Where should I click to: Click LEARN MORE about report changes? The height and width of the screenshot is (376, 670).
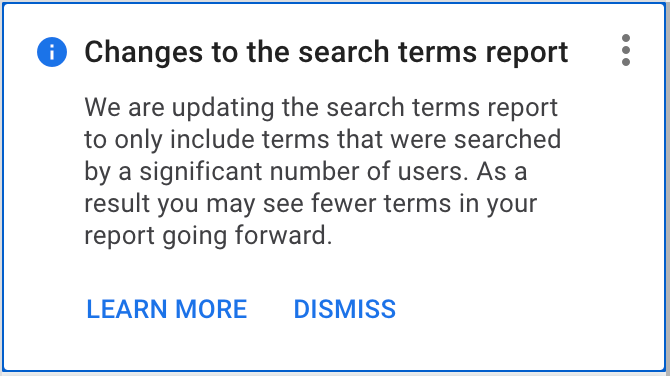167,309
